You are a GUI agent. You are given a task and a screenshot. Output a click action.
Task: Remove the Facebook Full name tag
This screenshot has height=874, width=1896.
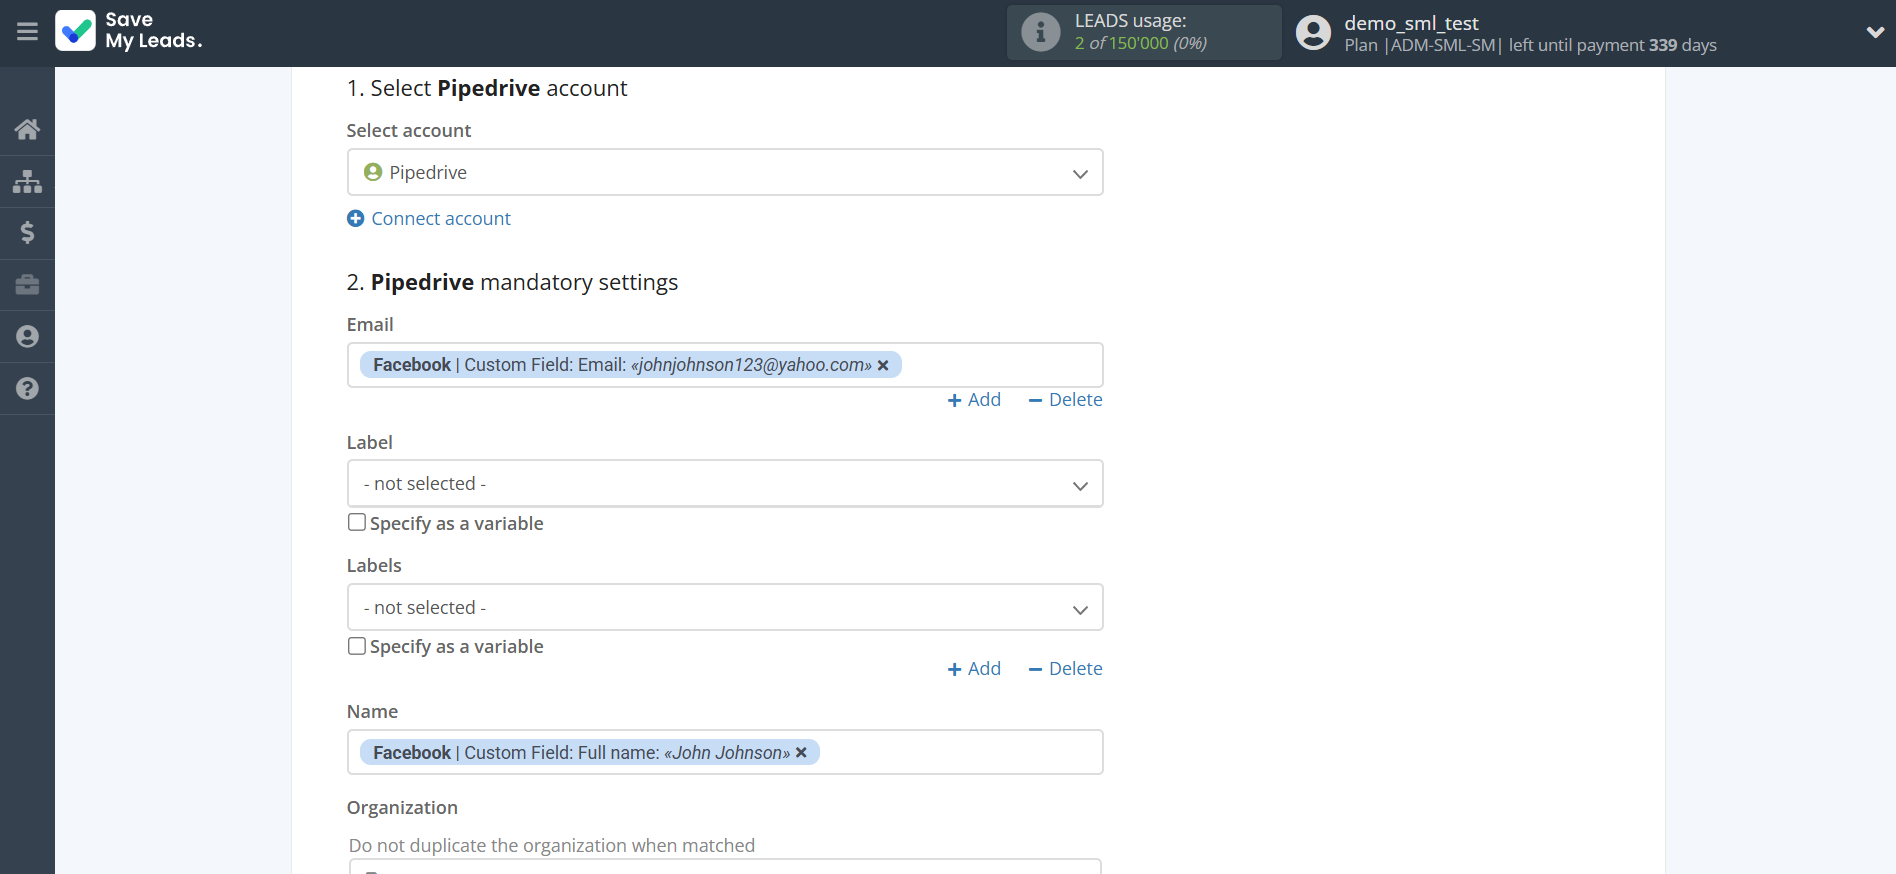(x=801, y=753)
